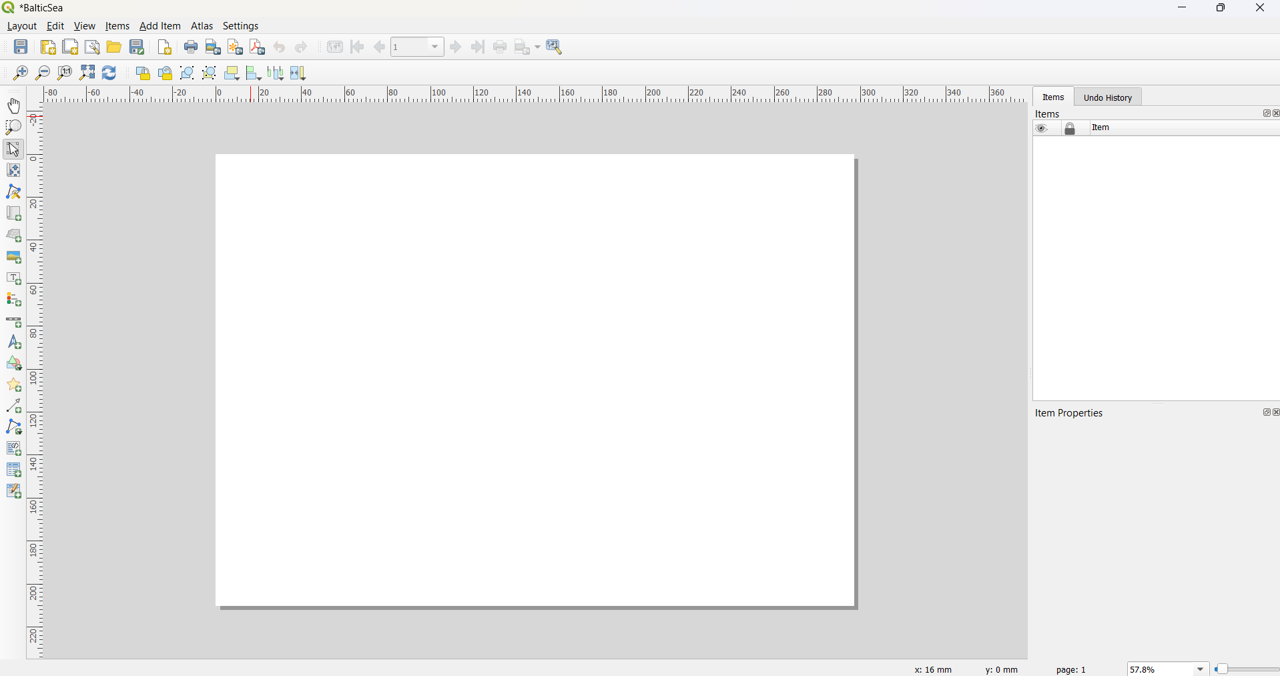Click the Print Layout printer icon
This screenshot has height=676, width=1280.
coord(190,47)
